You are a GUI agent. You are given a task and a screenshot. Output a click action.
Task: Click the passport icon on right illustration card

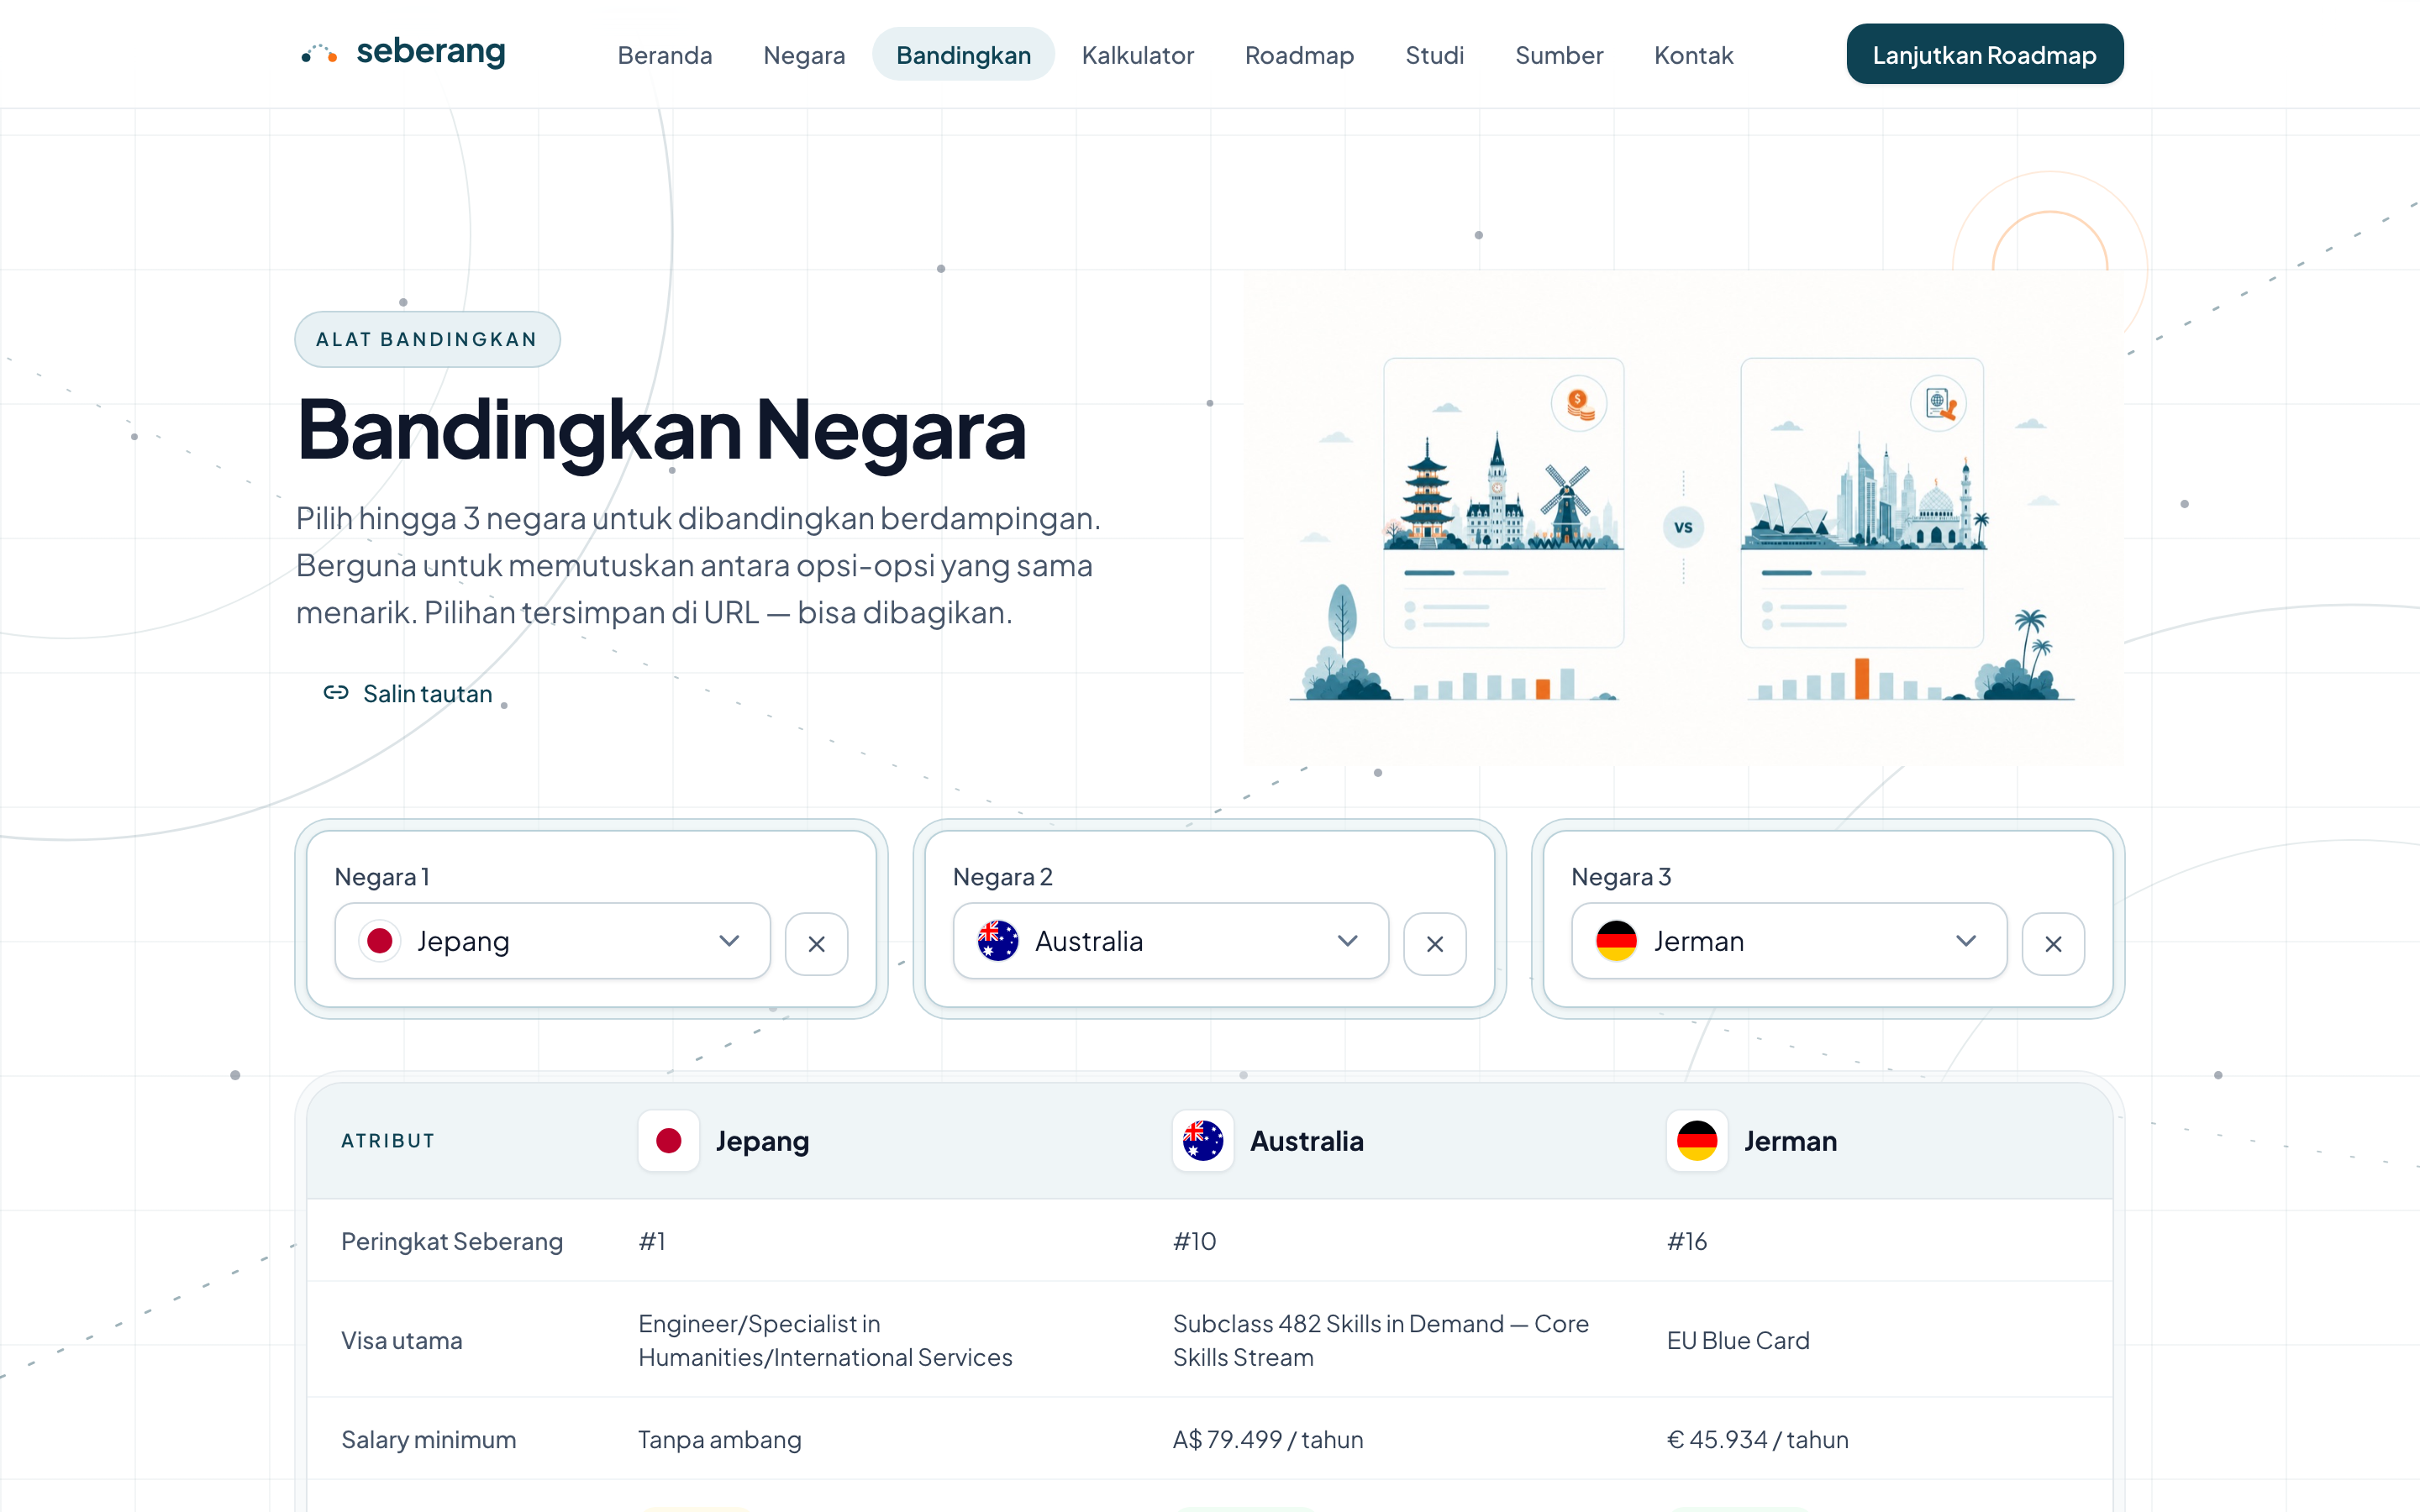[x=1938, y=404]
